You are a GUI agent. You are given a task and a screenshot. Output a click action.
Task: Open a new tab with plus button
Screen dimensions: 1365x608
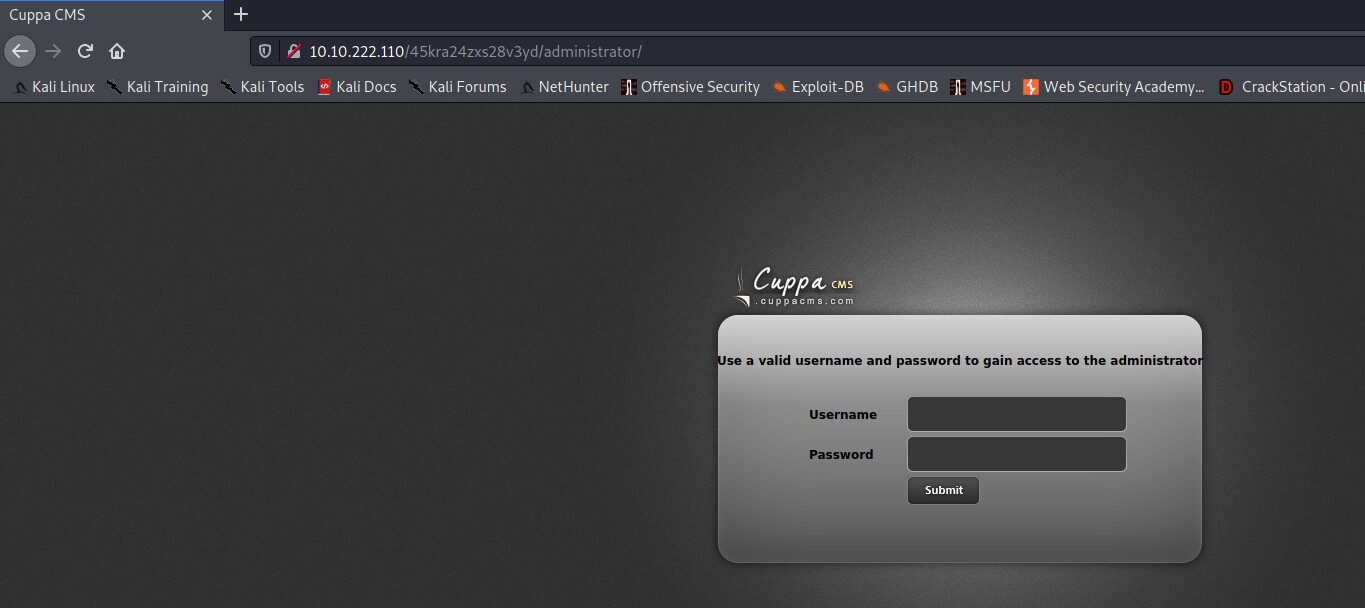coord(240,15)
